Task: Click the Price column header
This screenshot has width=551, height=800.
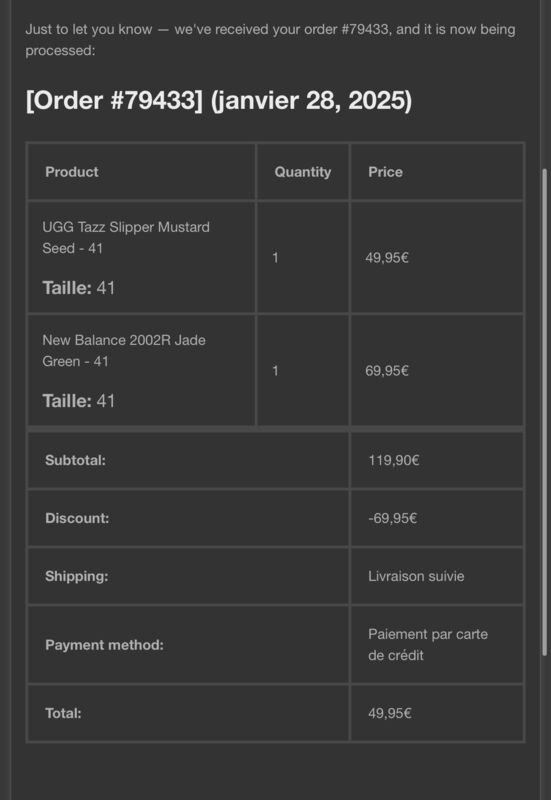Action: click(x=385, y=172)
